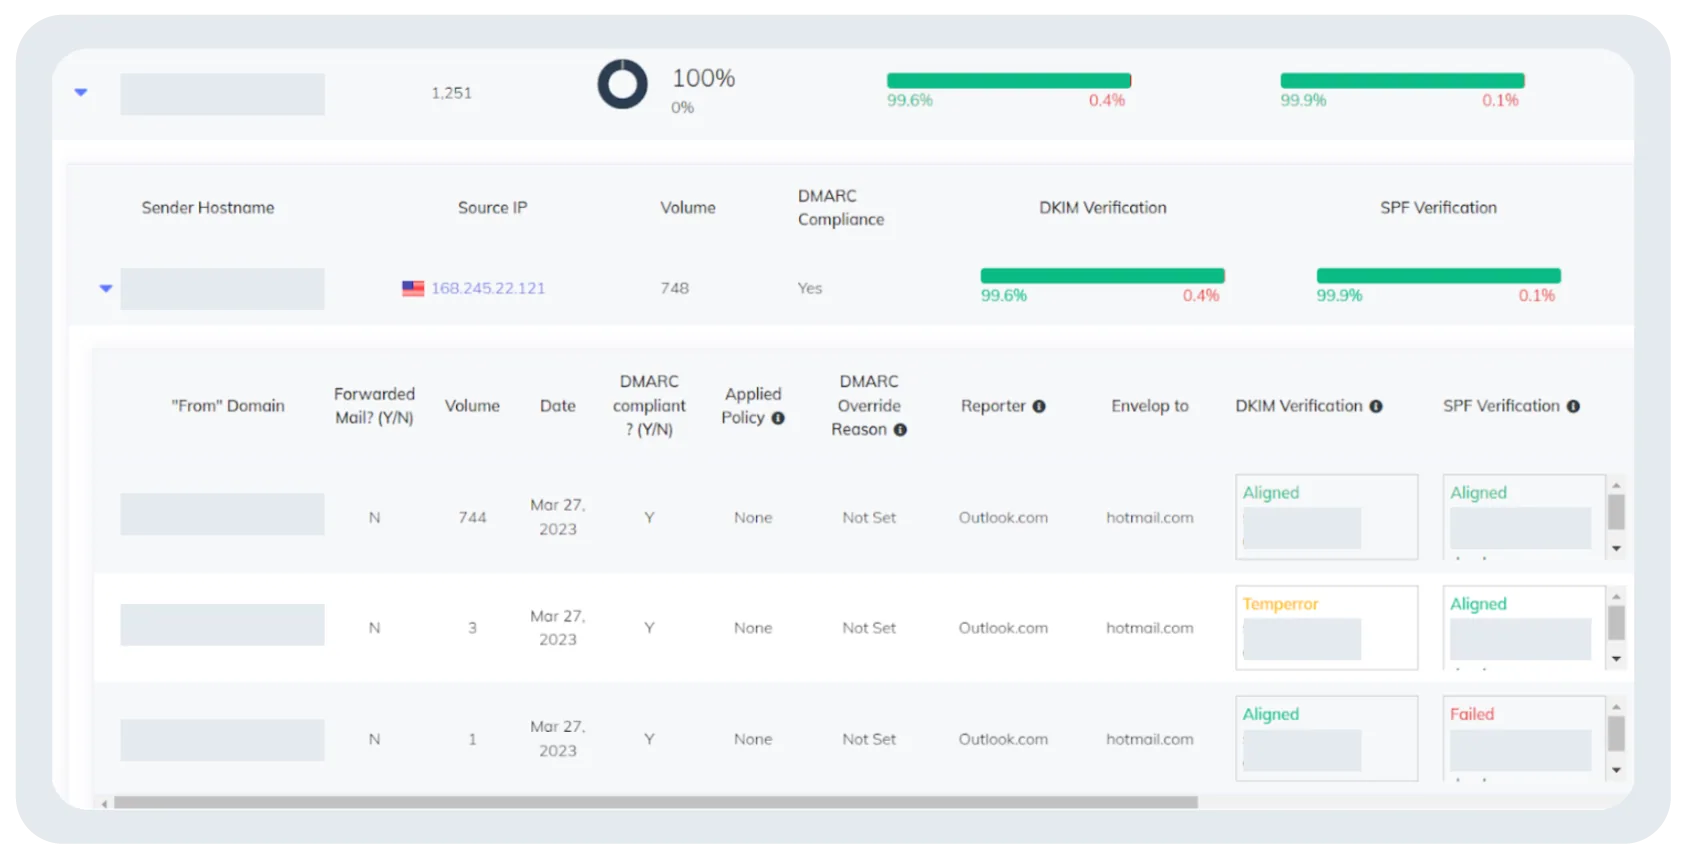The width and height of the screenshot is (1686, 858).
Task: Click the volume value 748
Action: [x=674, y=288]
